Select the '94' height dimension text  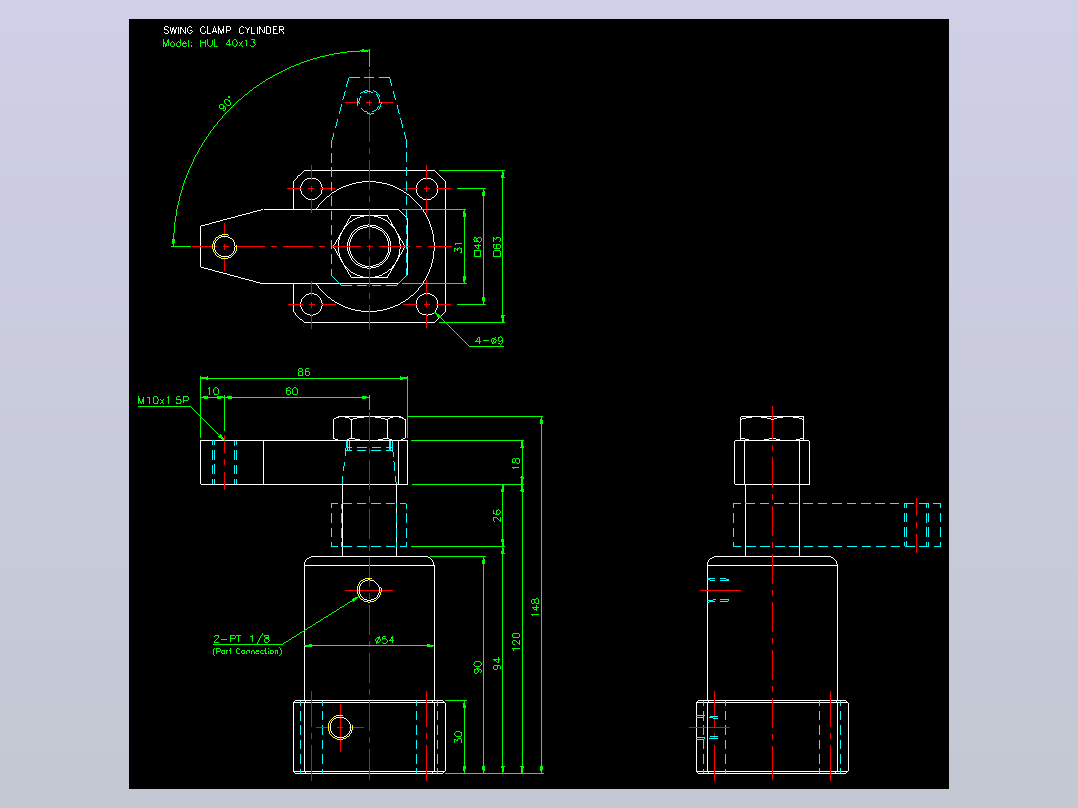click(x=497, y=664)
